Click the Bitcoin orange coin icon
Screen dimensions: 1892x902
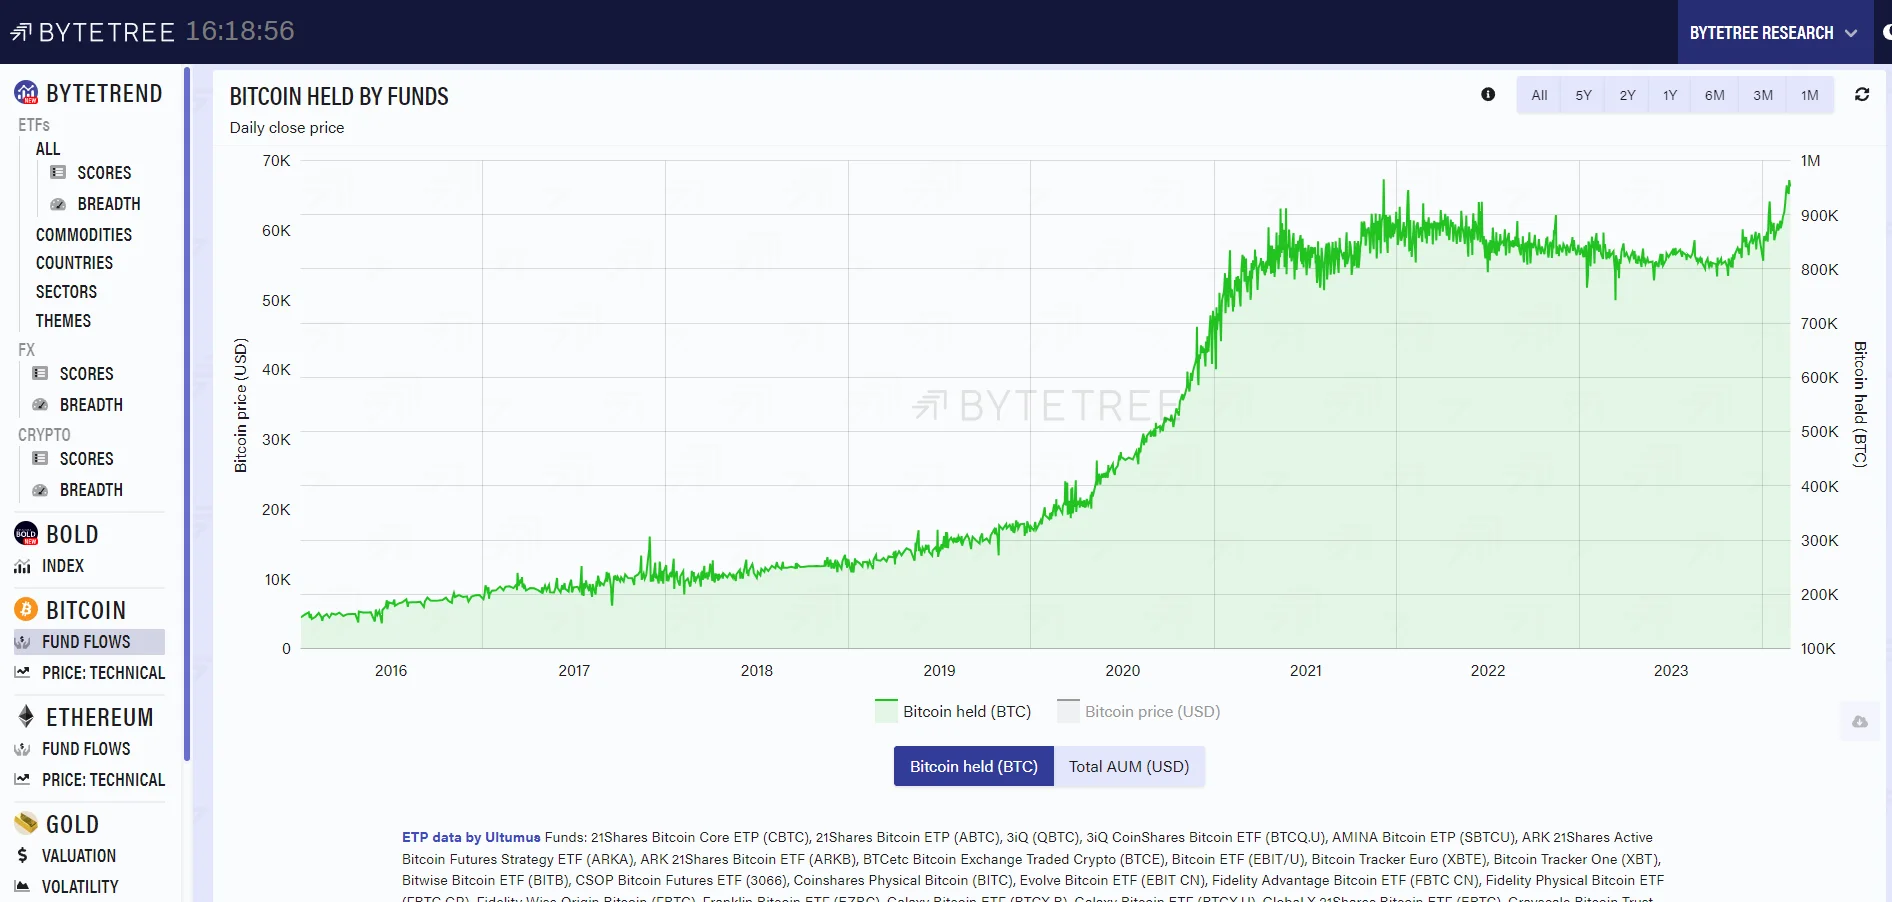pos(26,609)
